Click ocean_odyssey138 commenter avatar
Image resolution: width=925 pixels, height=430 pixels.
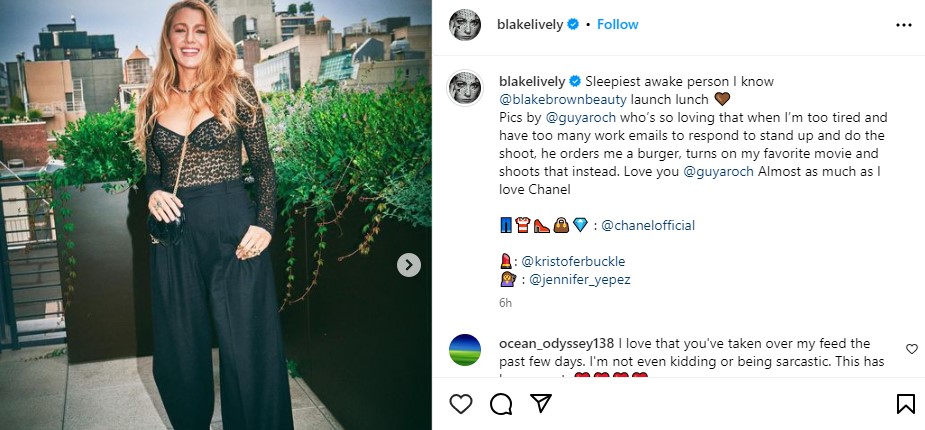tap(464, 348)
